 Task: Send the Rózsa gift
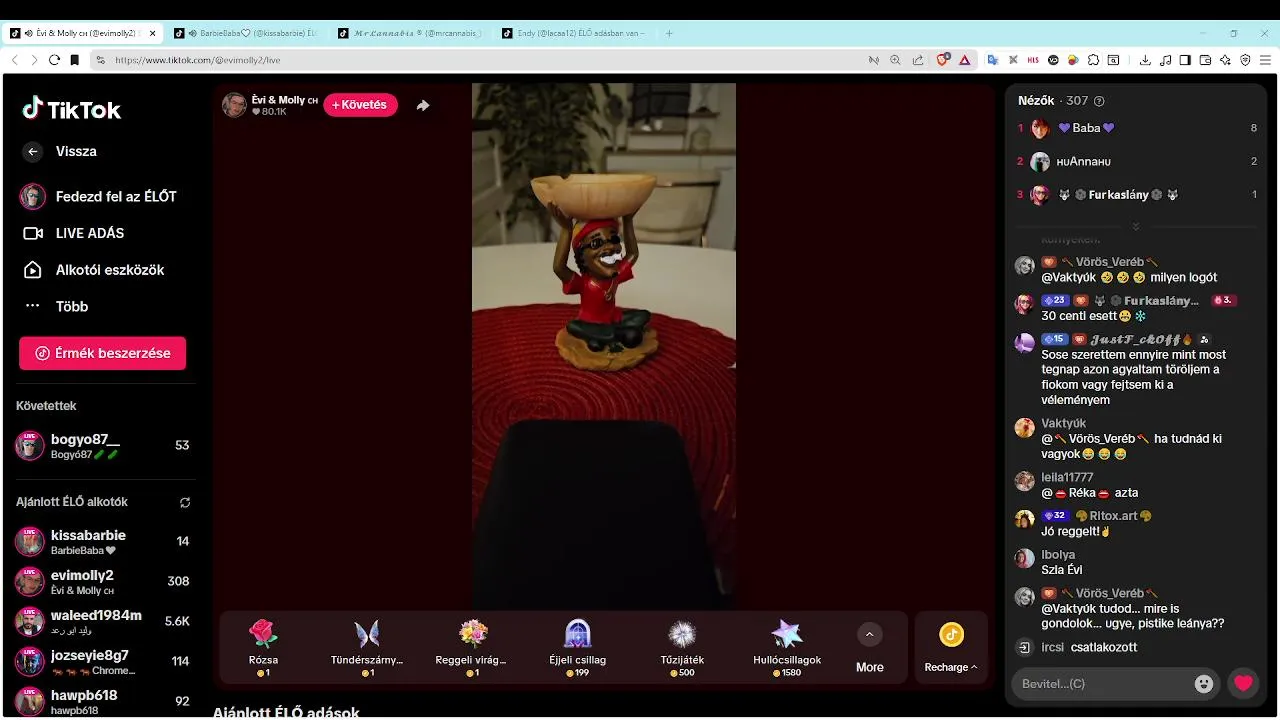click(x=263, y=647)
